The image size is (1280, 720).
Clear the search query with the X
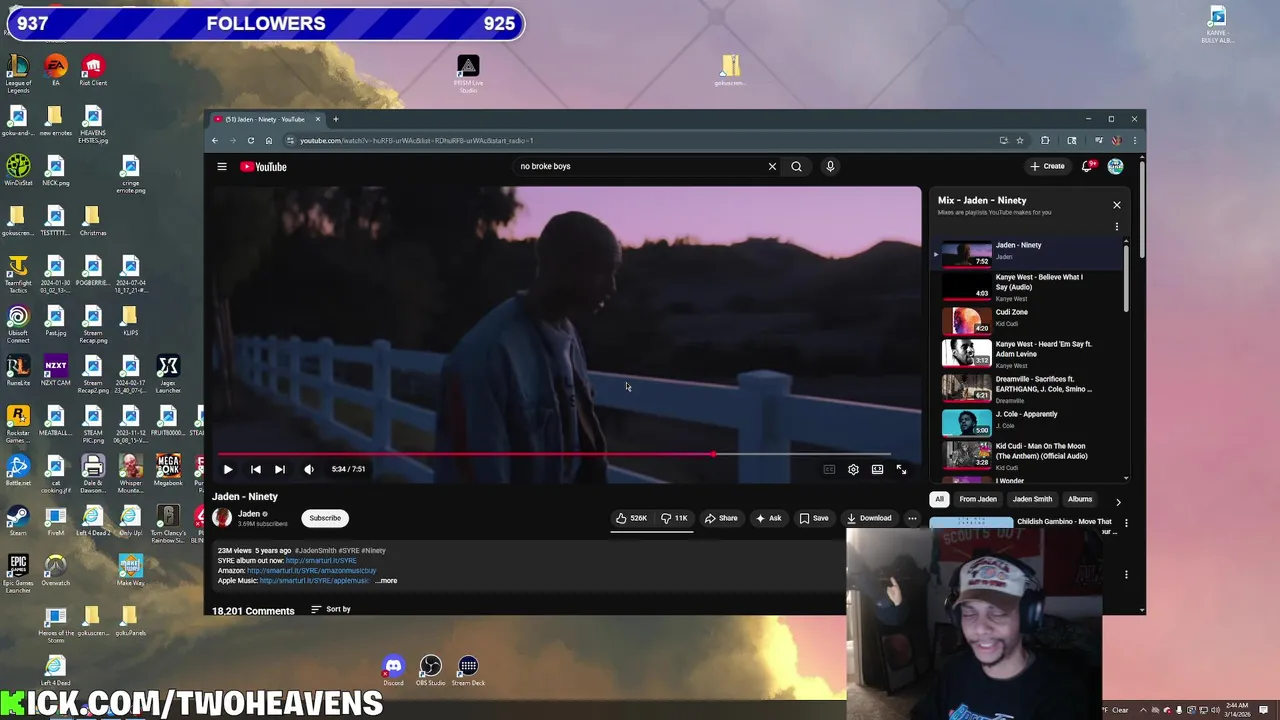tap(772, 166)
